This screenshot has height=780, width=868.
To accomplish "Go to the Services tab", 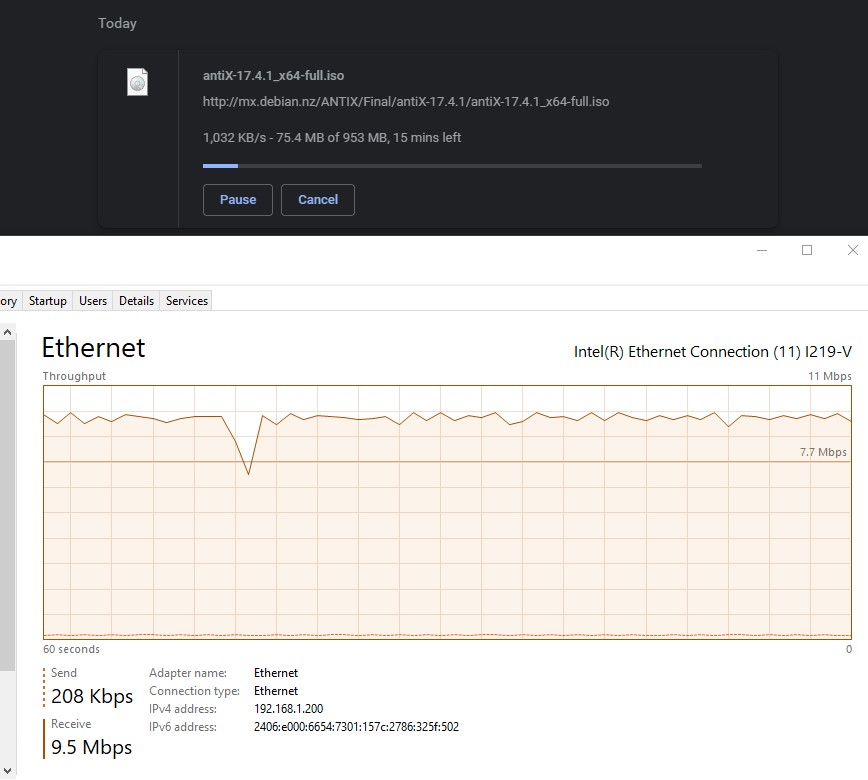I will pos(187,301).
